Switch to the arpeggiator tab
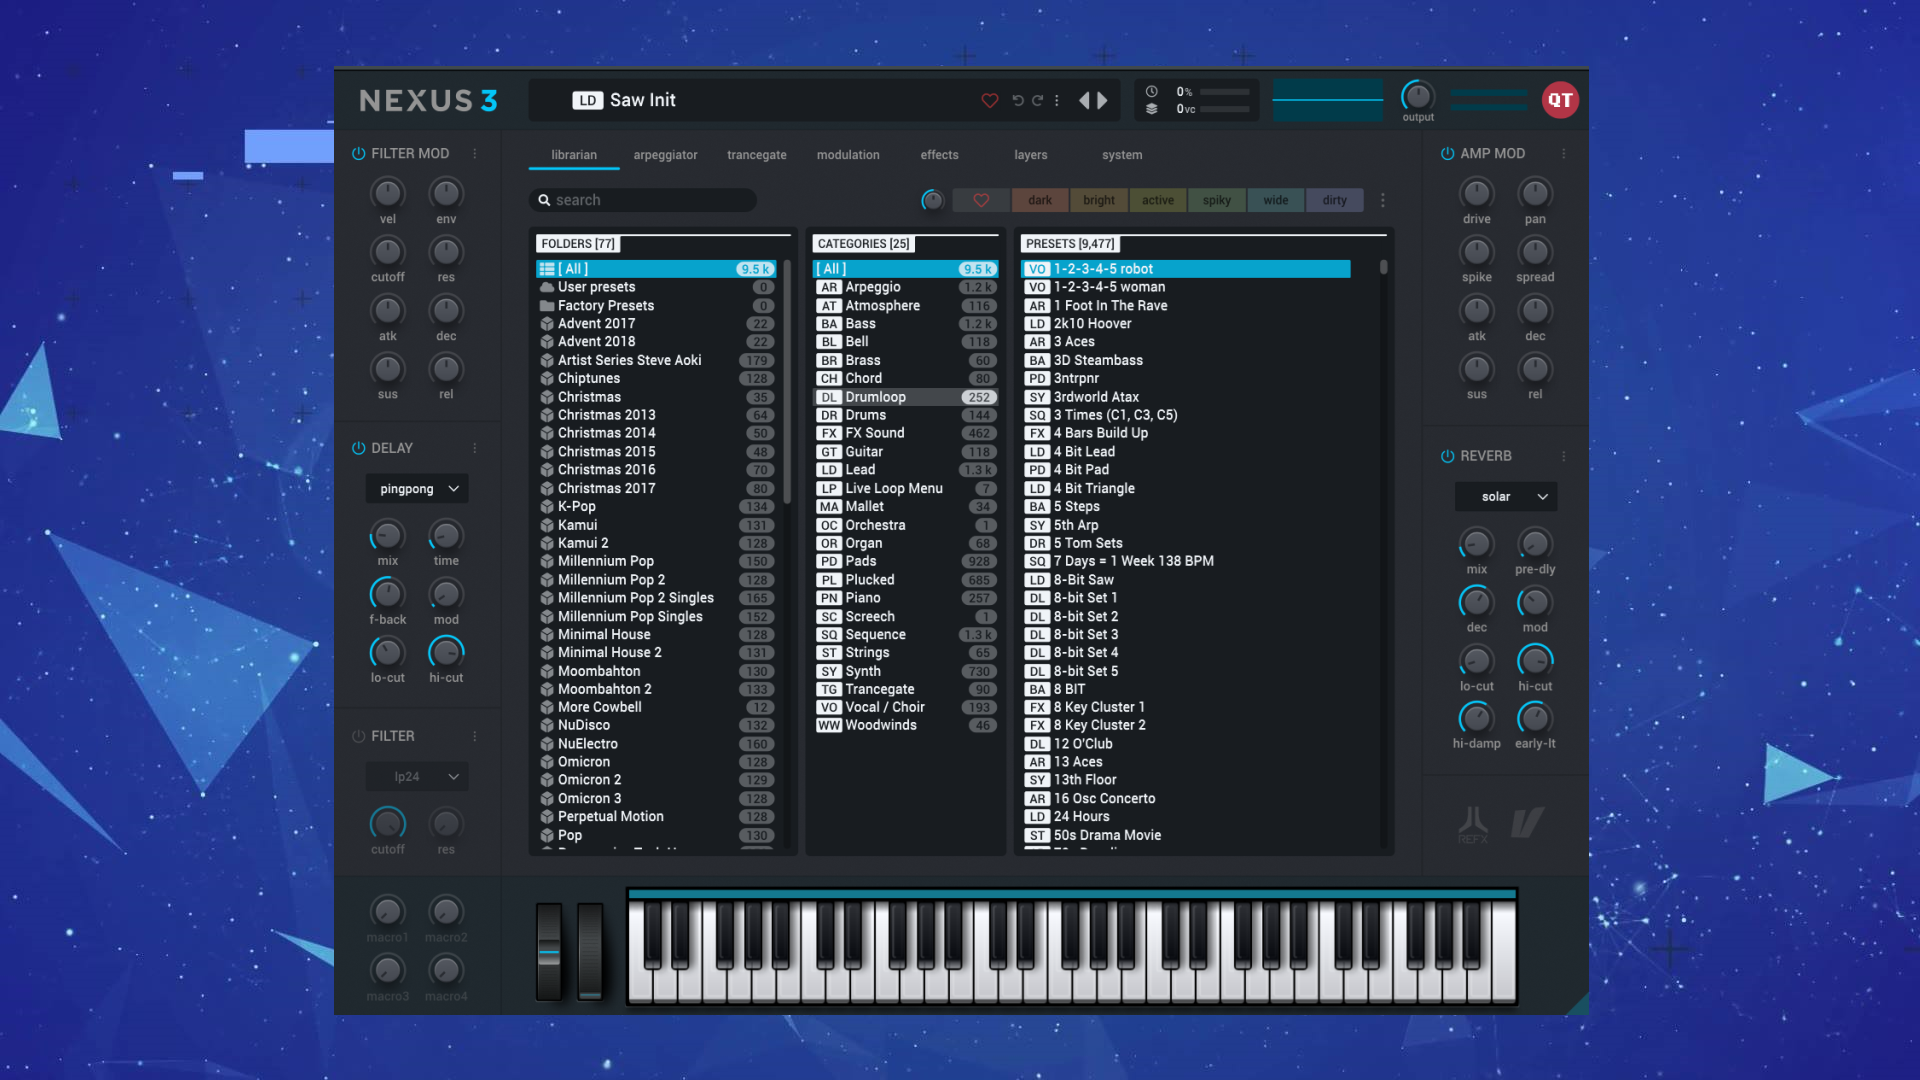This screenshot has height=1080, width=1920. point(665,154)
